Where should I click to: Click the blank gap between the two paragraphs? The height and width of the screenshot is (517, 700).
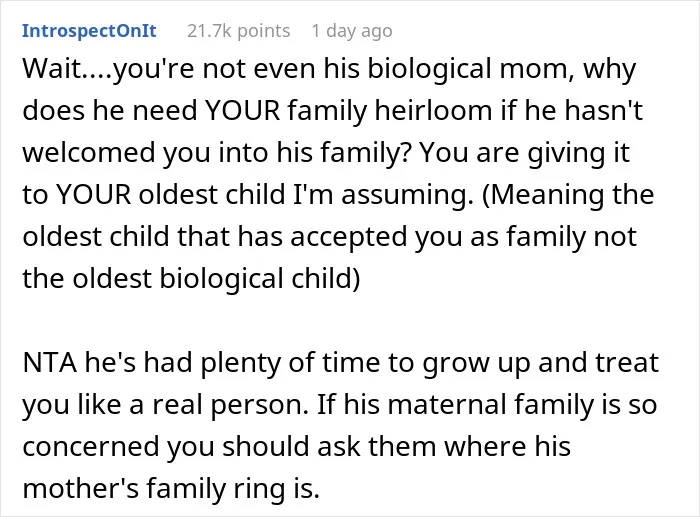point(339,321)
